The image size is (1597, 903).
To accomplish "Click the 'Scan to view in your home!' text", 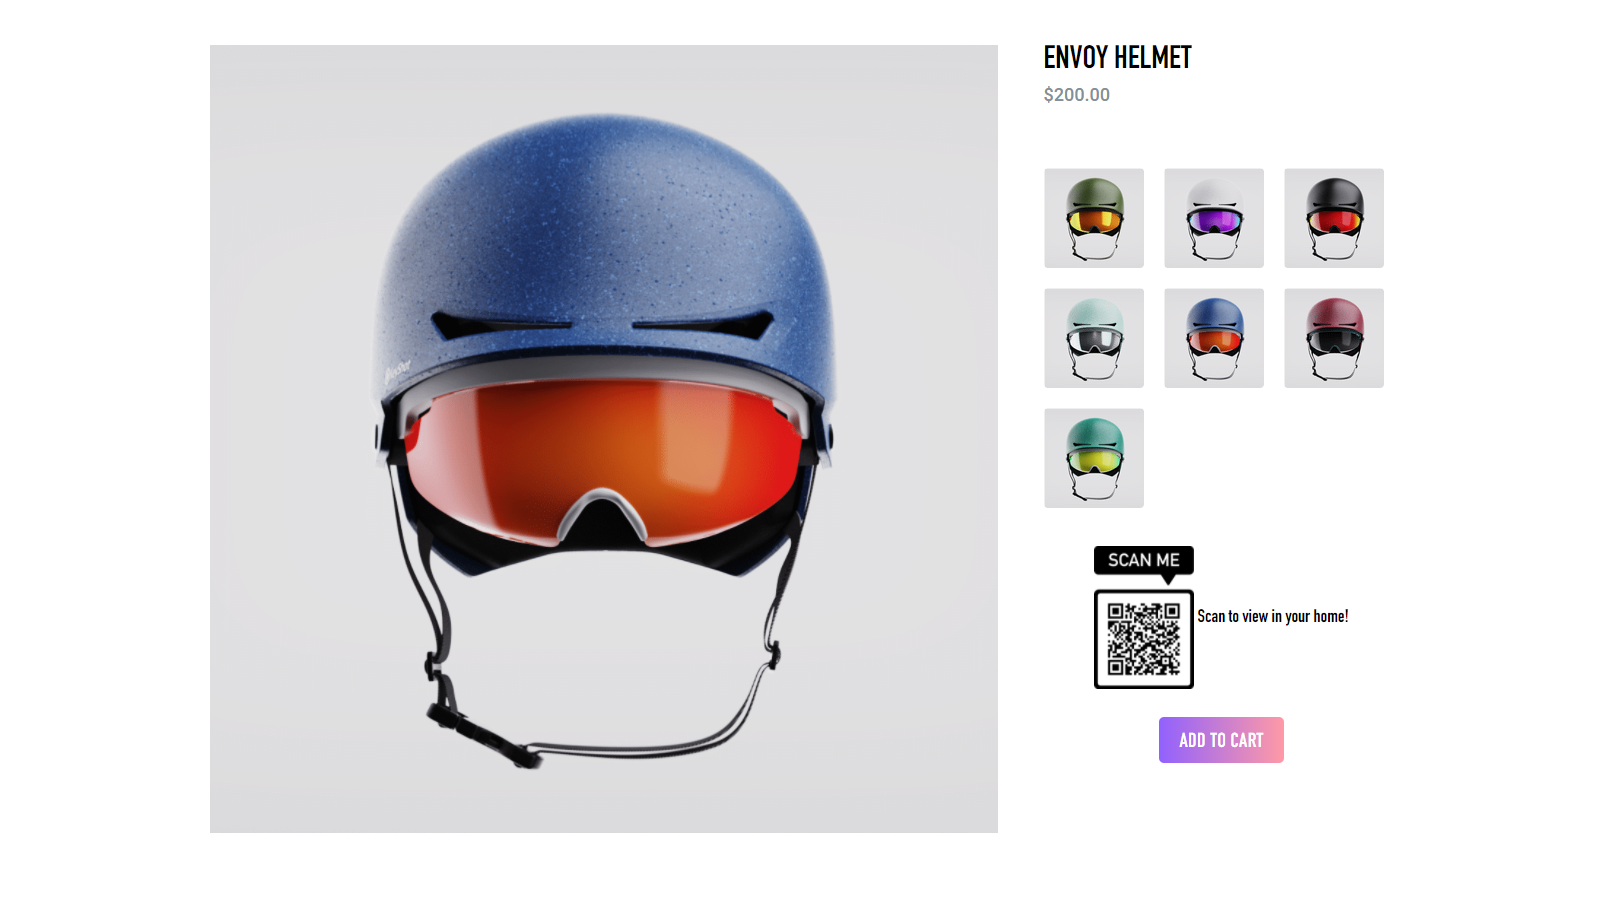I will click(x=1273, y=616).
